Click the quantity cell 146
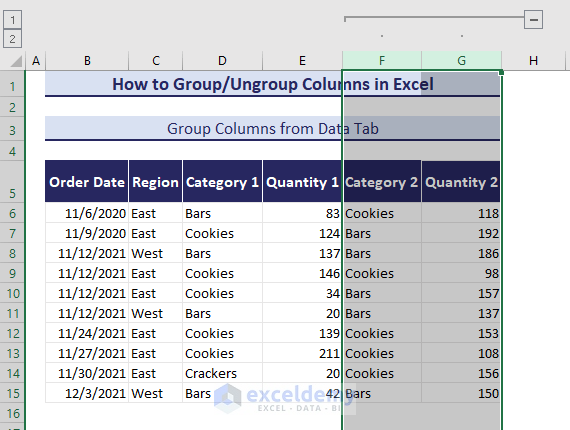The image size is (570, 430). [x=302, y=273]
